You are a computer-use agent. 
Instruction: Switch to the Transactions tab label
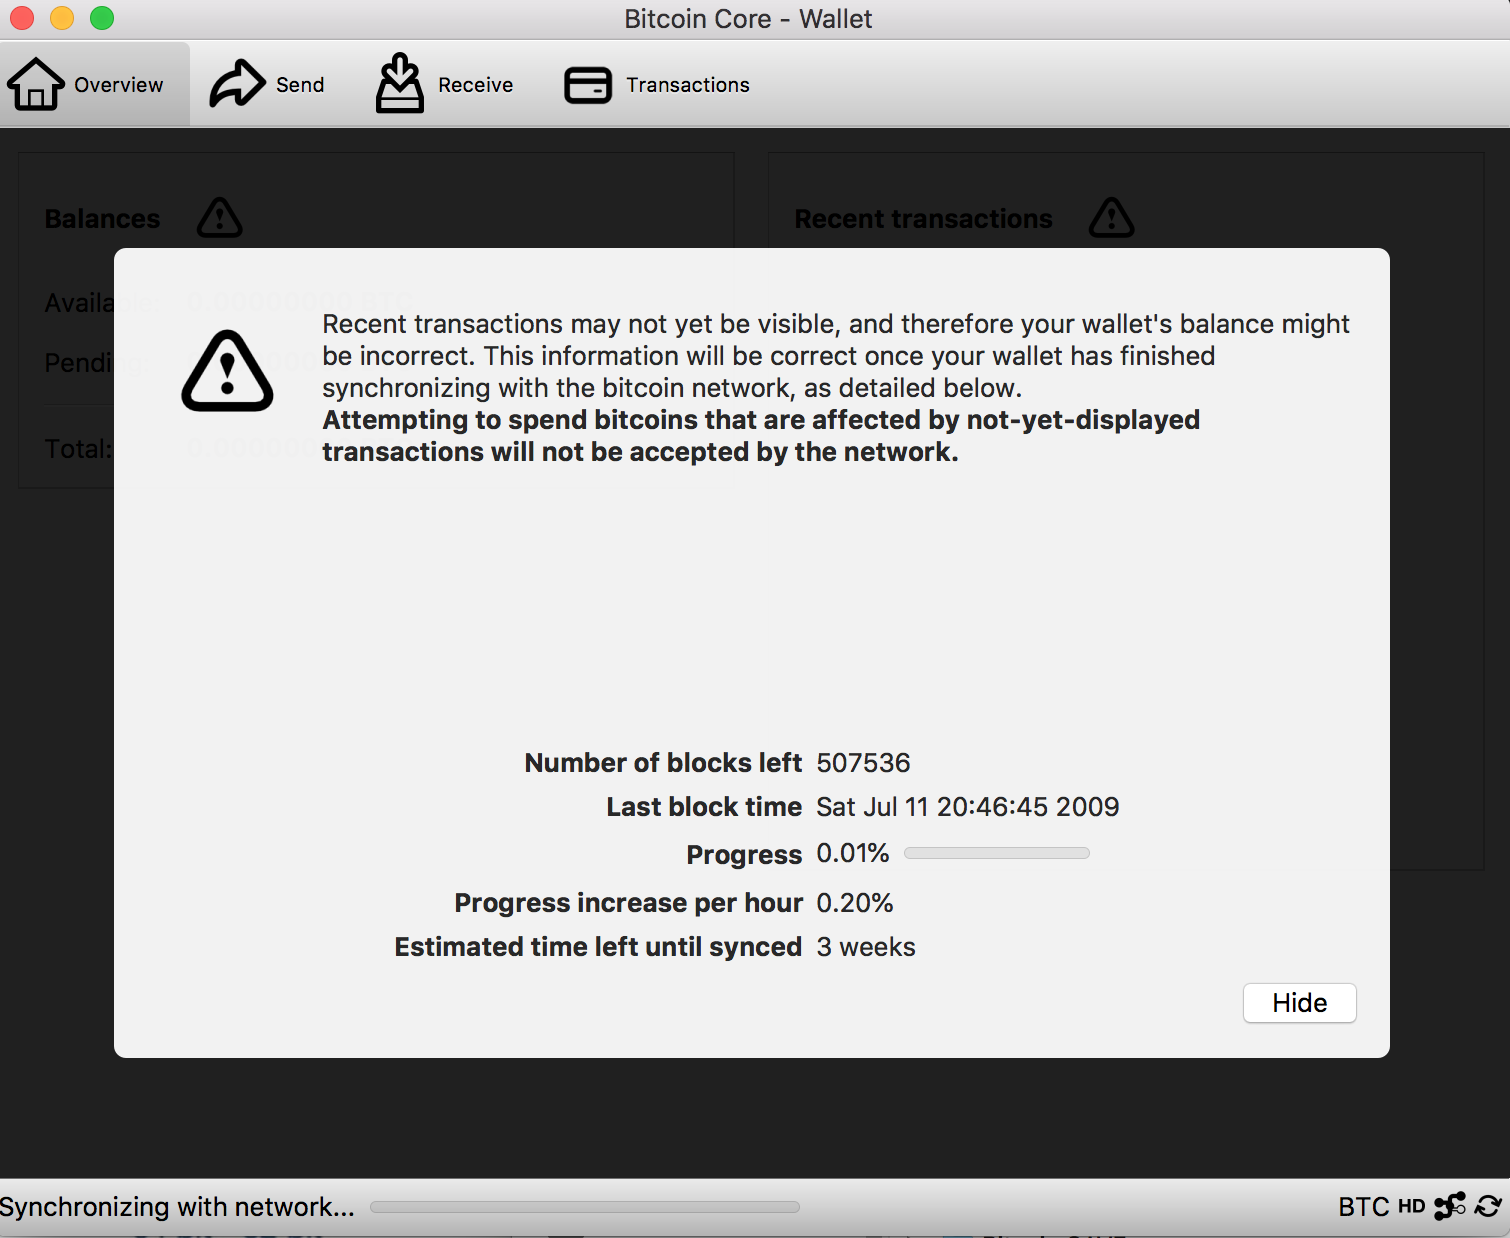(688, 85)
